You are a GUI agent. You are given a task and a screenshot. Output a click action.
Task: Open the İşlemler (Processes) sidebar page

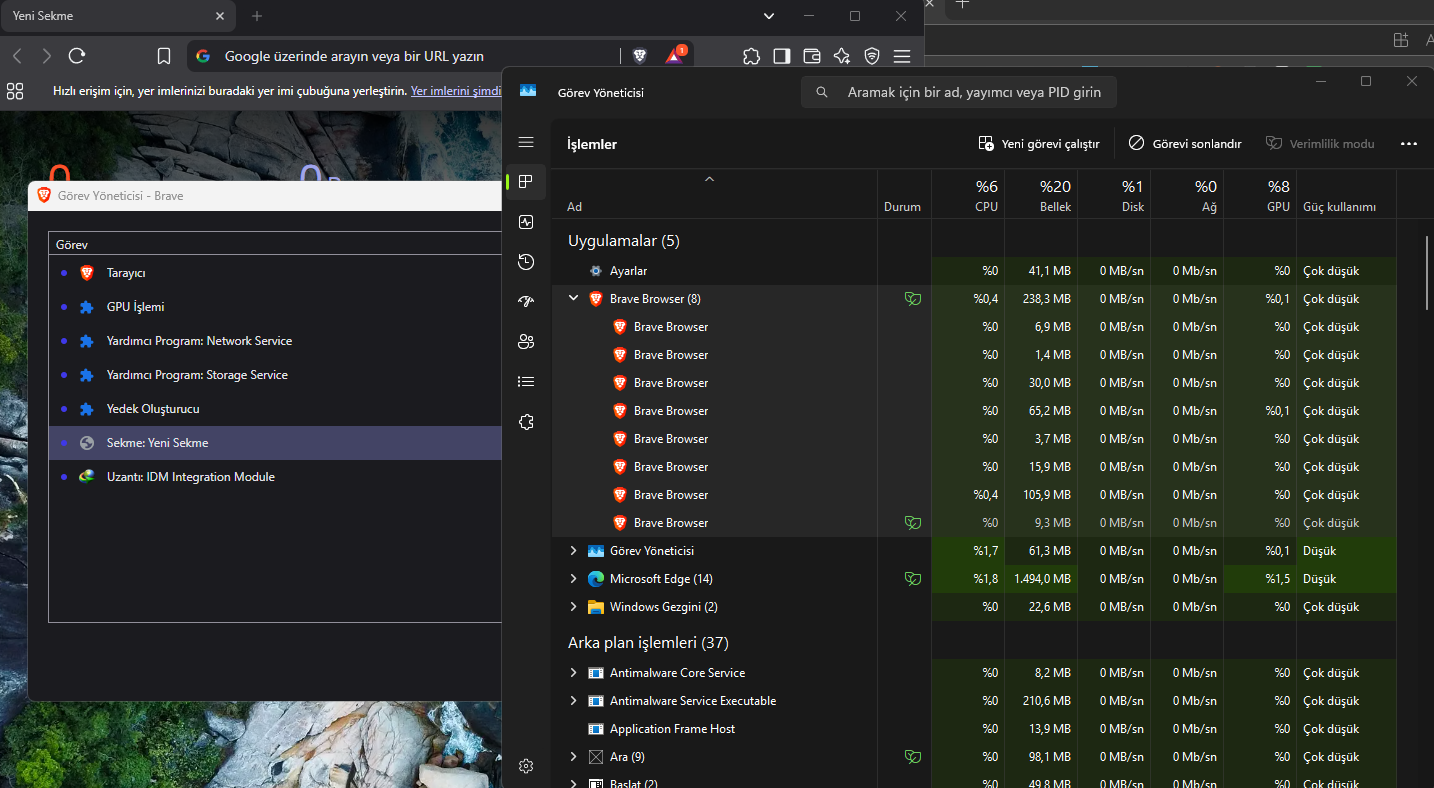click(x=526, y=182)
